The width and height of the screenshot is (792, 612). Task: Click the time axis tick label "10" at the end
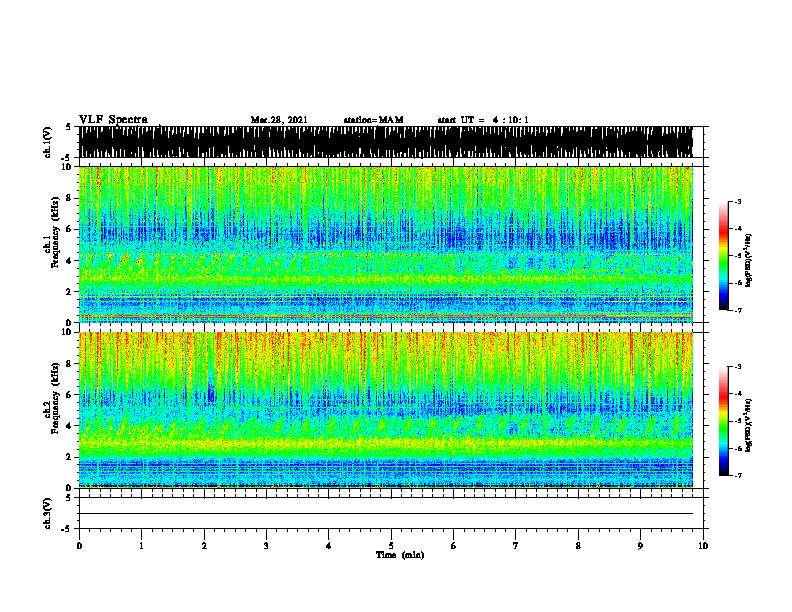[703, 545]
